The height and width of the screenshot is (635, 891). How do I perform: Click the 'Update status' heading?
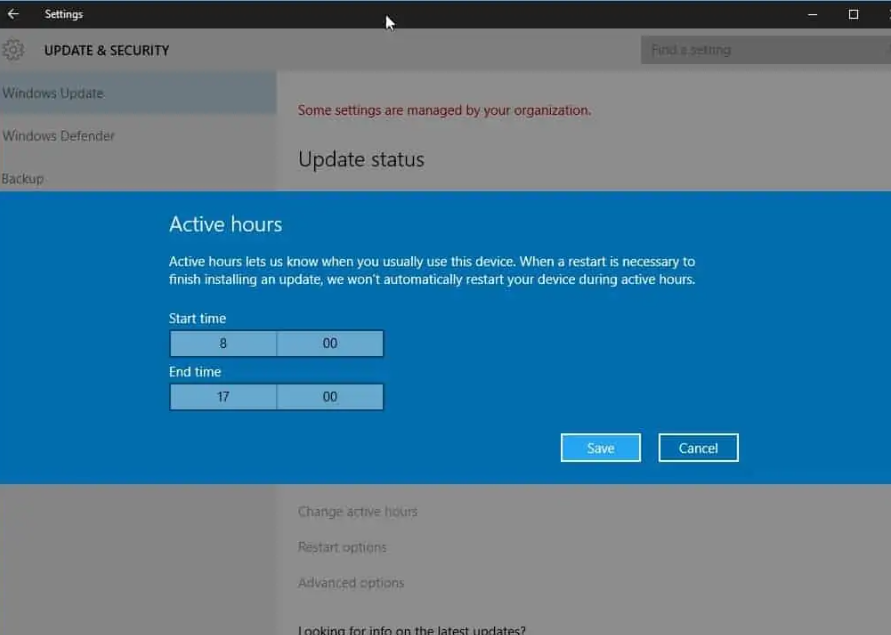pyautogui.click(x=361, y=160)
